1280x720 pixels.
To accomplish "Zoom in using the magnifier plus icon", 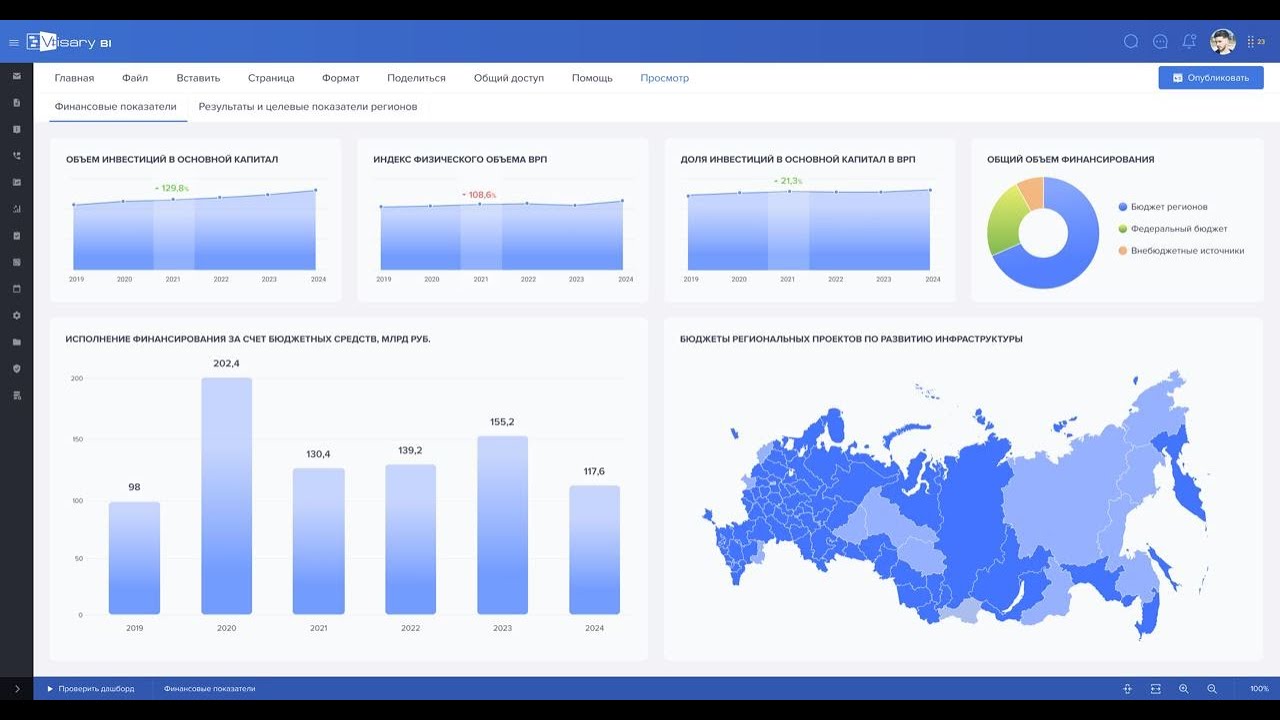I will pyautogui.click(x=1183, y=689).
